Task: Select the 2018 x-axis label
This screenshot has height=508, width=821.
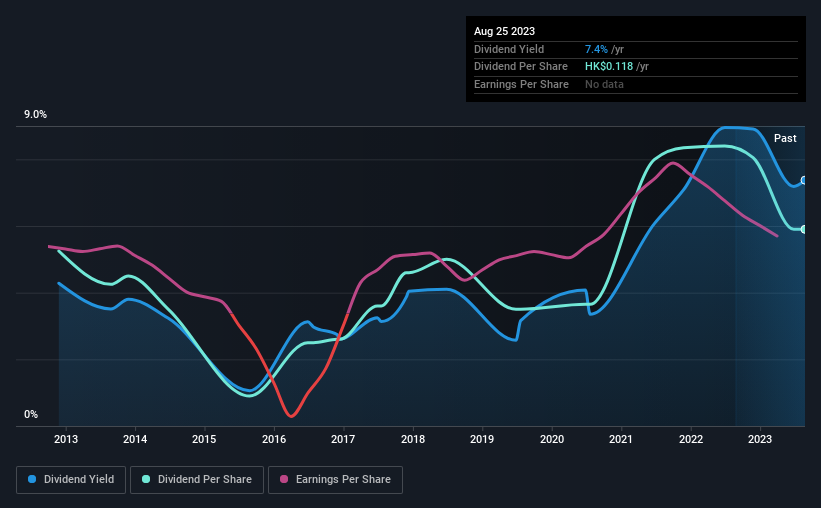Action: point(413,439)
